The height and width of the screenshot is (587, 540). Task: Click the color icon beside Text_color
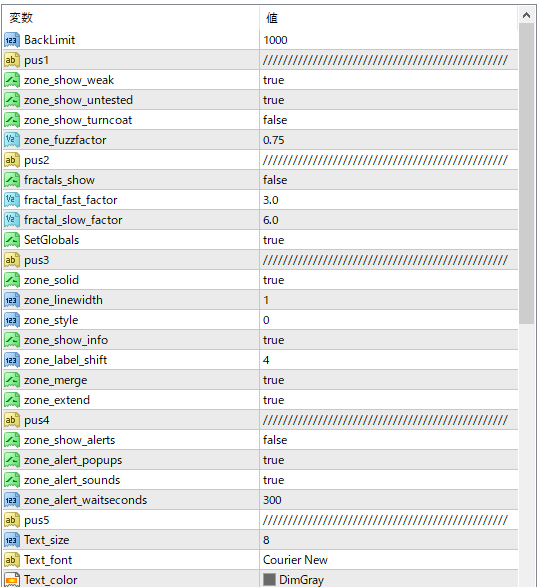click(12, 580)
